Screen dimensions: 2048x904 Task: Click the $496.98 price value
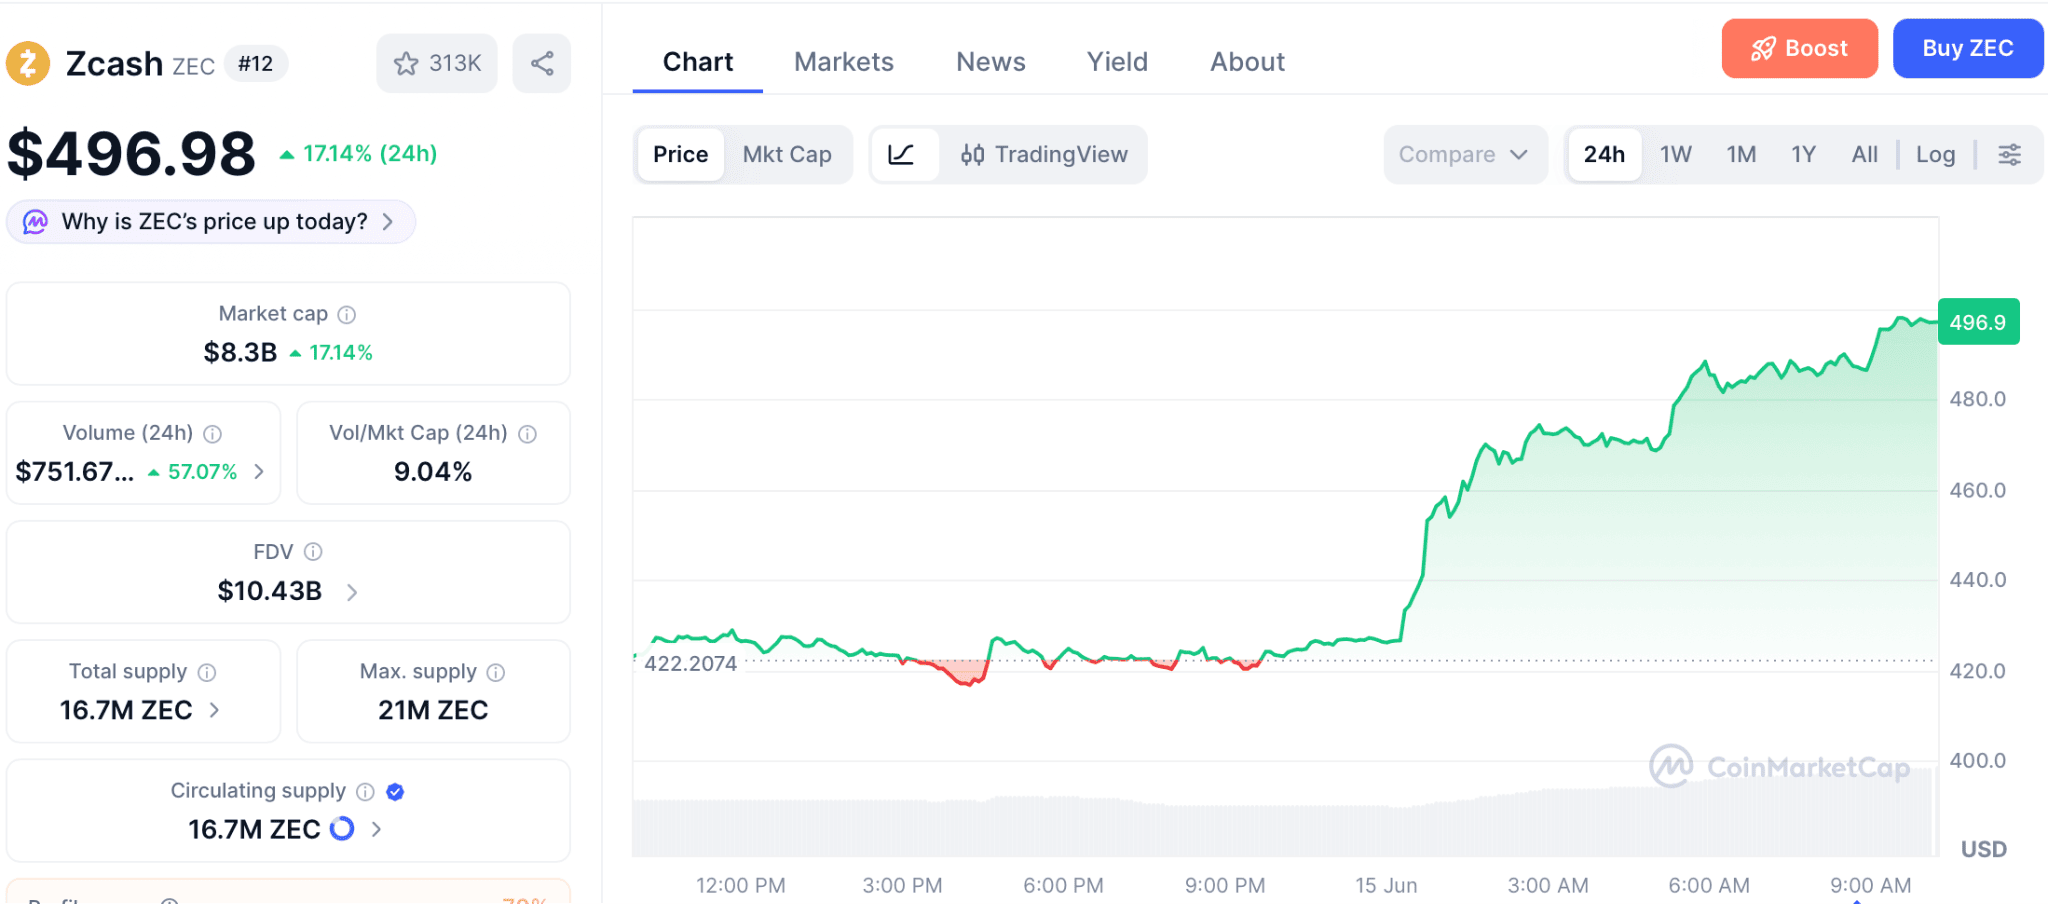click(x=132, y=154)
